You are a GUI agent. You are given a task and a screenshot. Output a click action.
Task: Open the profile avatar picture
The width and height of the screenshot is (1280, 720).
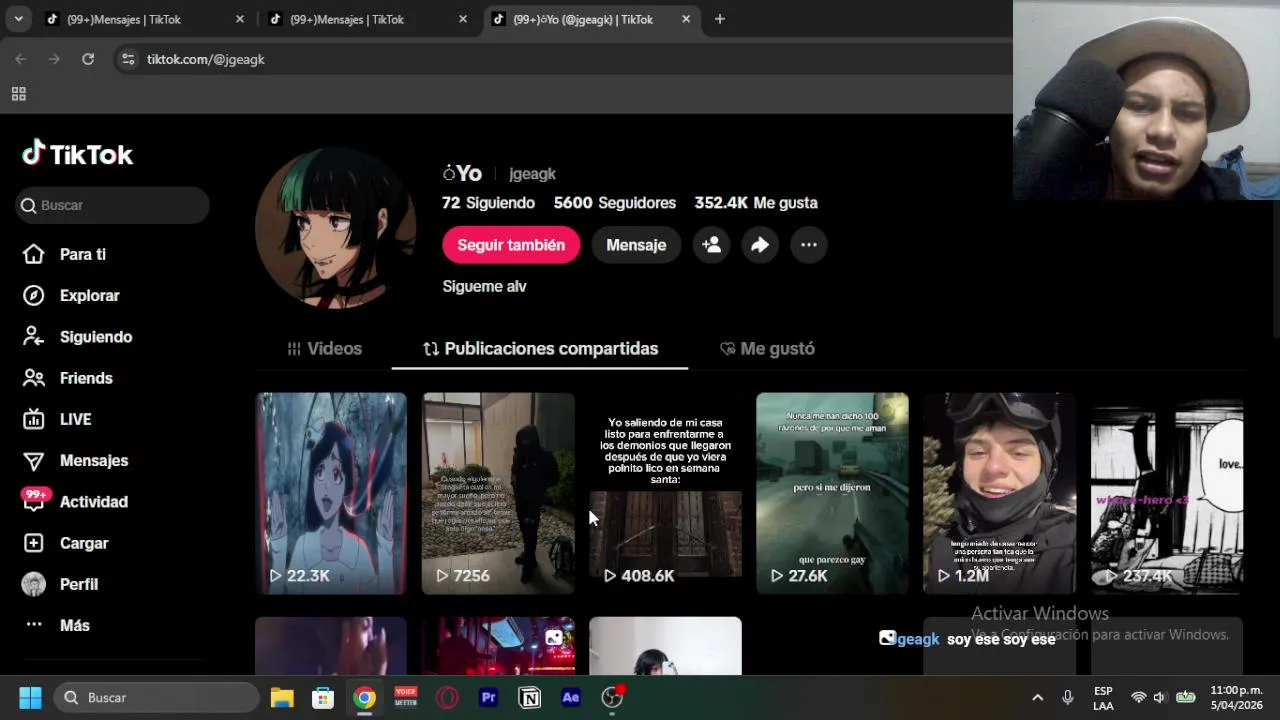click(335, 229)
